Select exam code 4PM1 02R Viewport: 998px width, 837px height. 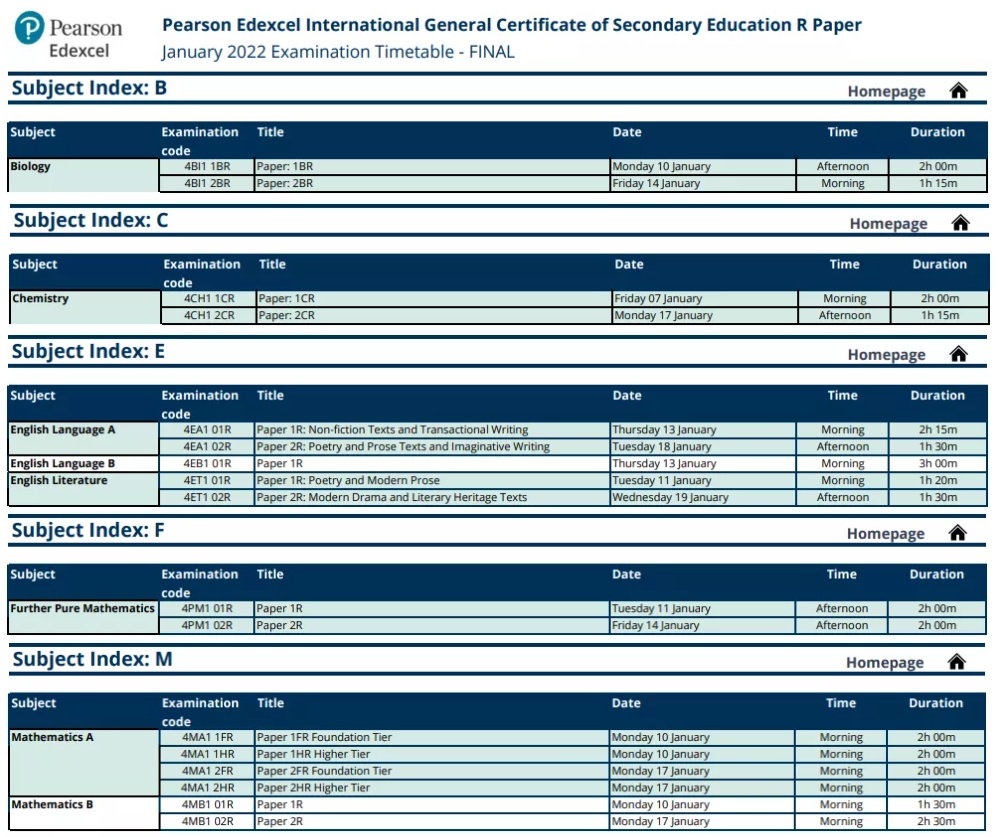coord(207,625)
